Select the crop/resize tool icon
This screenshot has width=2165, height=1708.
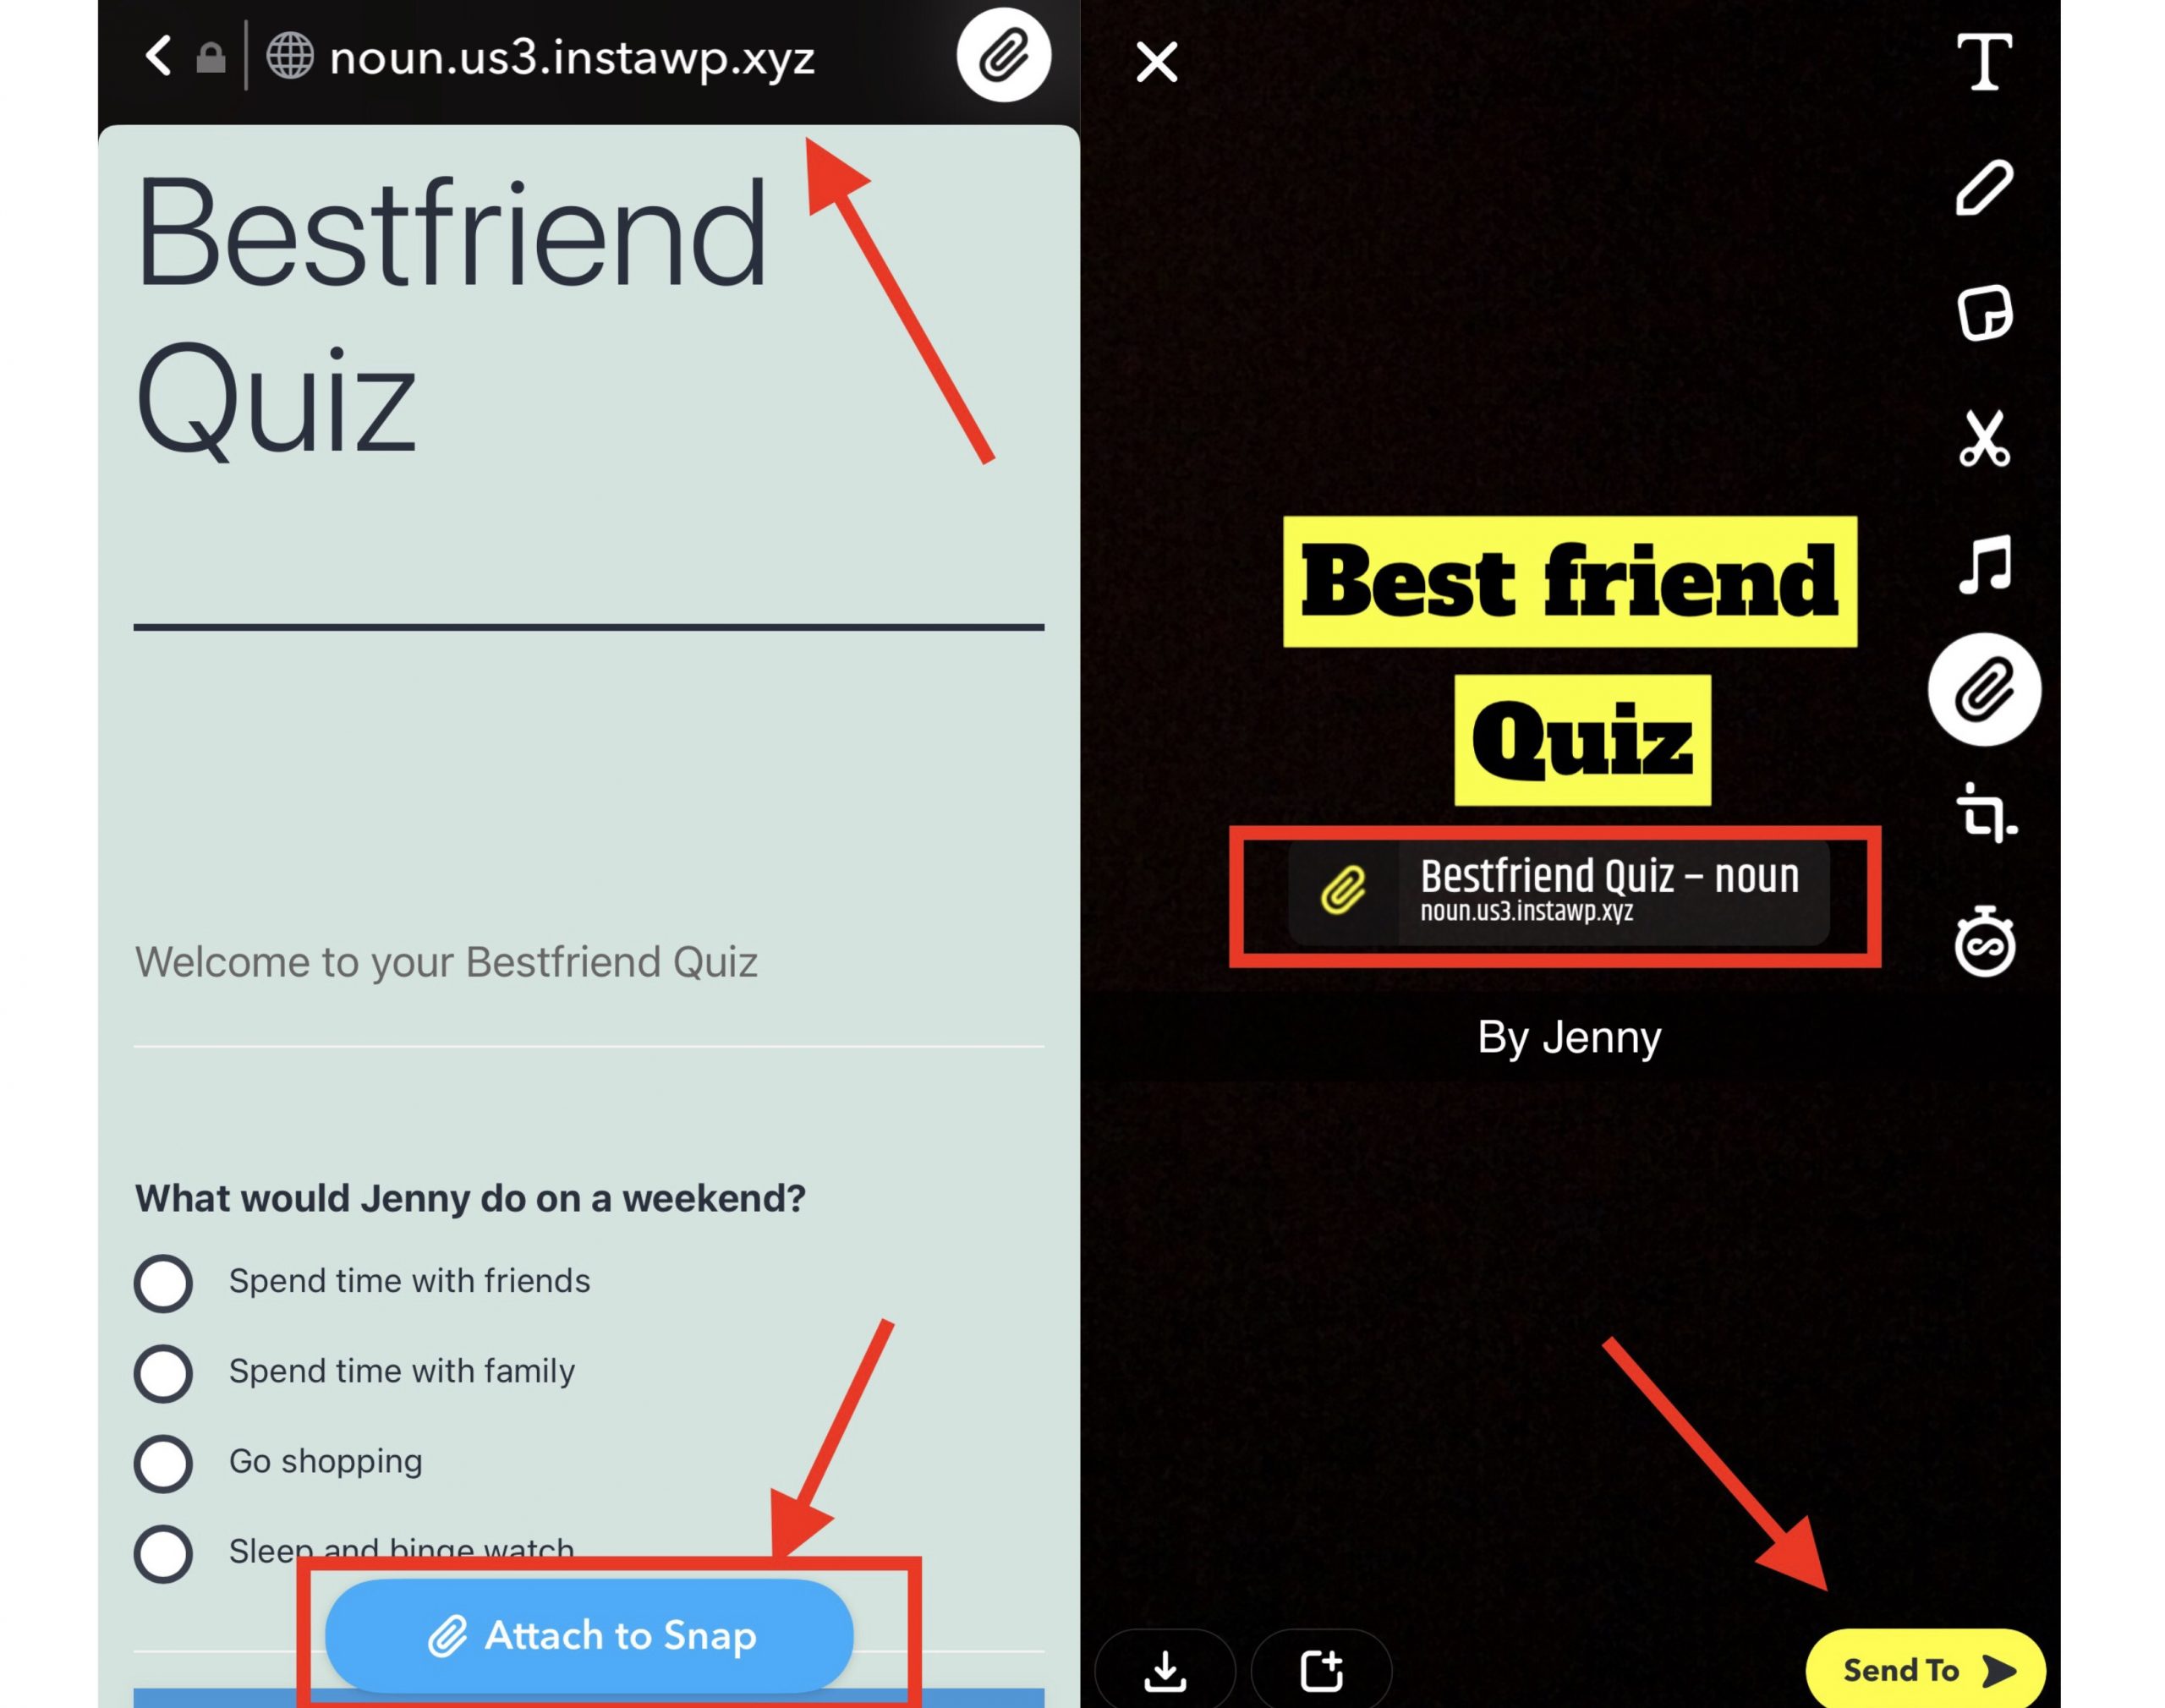point(1982,813)
